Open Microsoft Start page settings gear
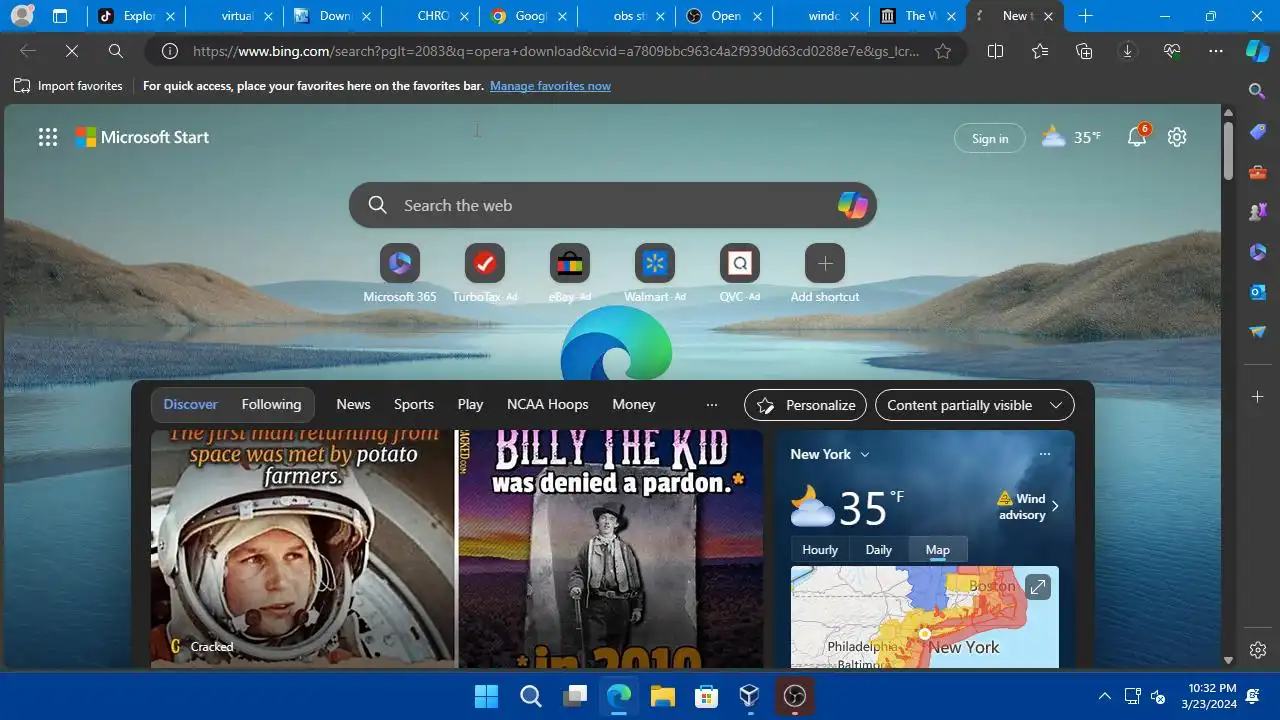This screenshot has width=1280, height=720. [1177, 138]
